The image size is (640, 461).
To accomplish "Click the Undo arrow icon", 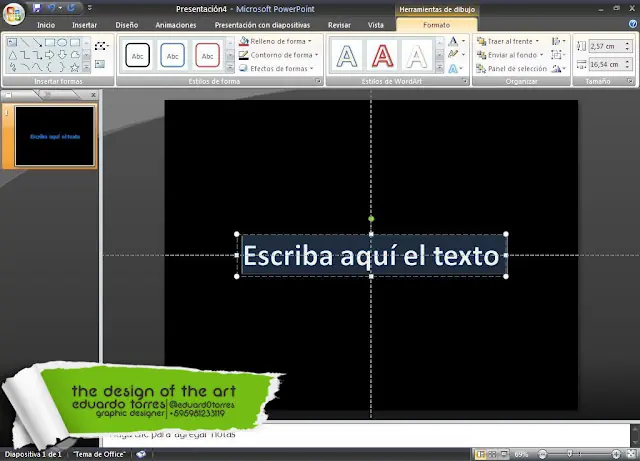I will click(x=53, y=8).
